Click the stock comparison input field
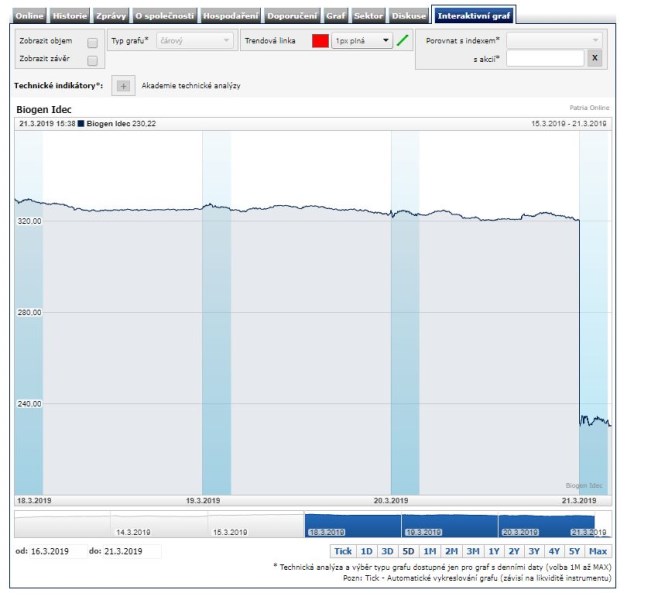Viewport: 658px width, 600px height. point(544,58)
